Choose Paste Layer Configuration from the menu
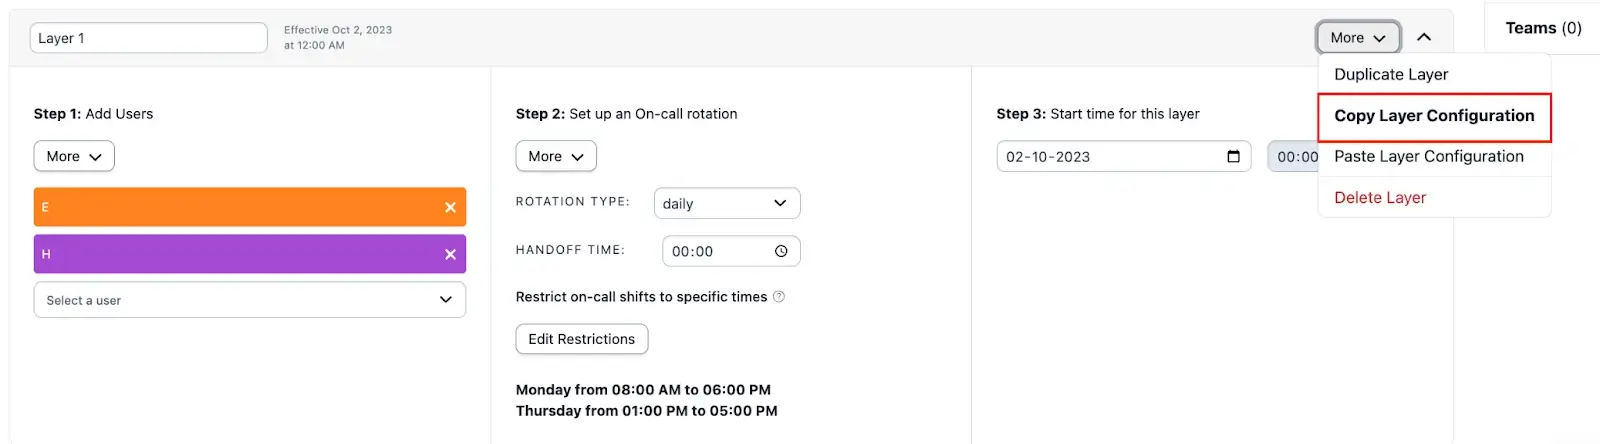Viewport: 1600px width, 444px height. [1428, 156]
